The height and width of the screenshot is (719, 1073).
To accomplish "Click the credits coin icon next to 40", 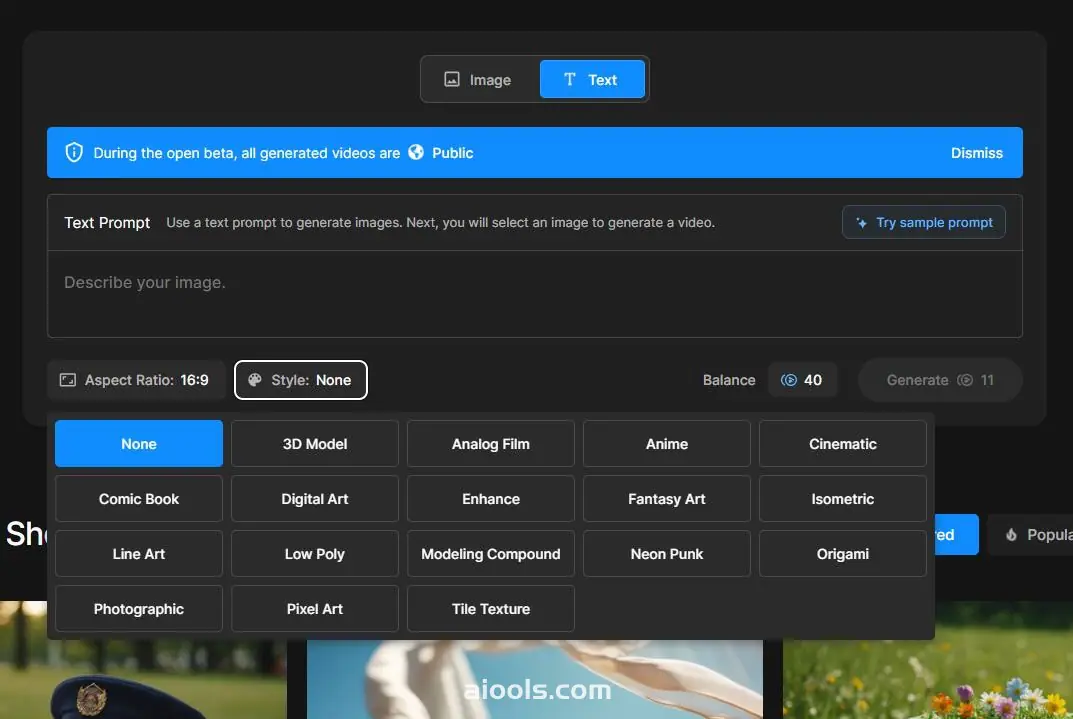I will (x=789, y=380).
